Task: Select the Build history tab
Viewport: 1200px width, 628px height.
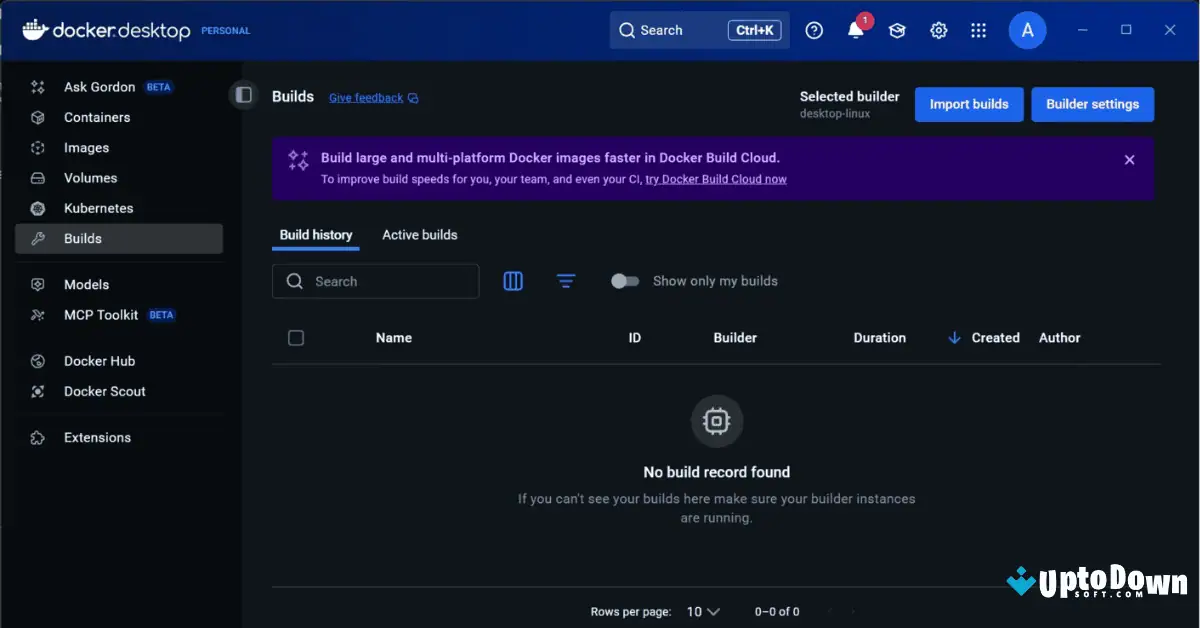Action: click(315, 234)
